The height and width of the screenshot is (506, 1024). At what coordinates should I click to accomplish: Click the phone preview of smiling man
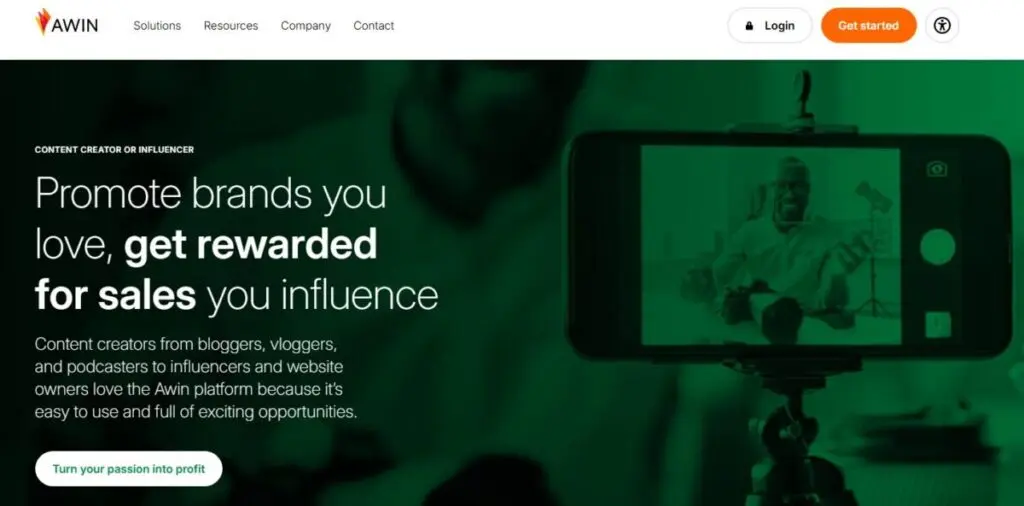pos(771,245)
